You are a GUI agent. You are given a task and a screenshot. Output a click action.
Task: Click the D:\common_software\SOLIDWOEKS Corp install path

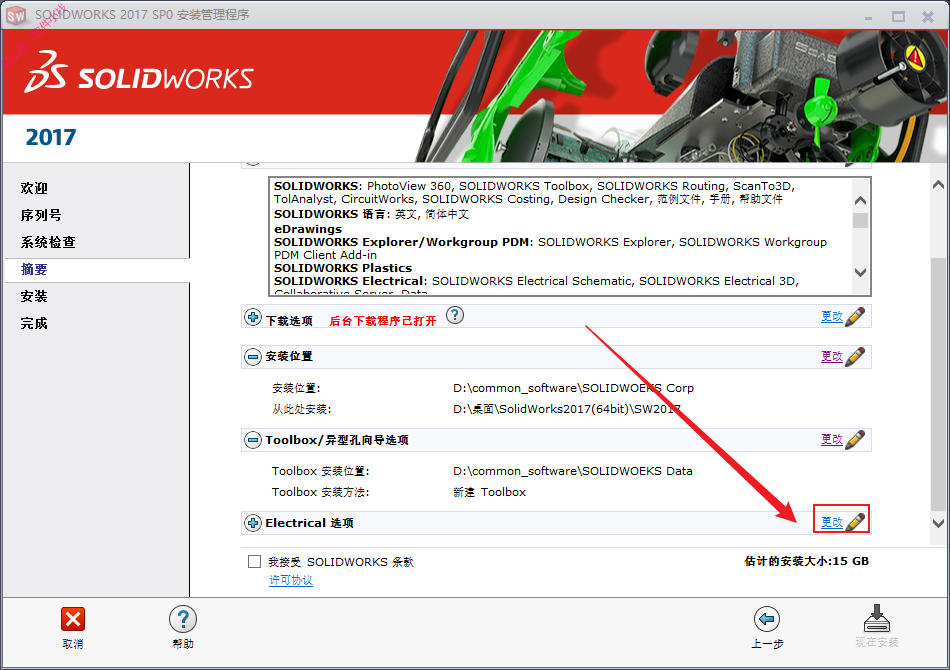(573, 388)
